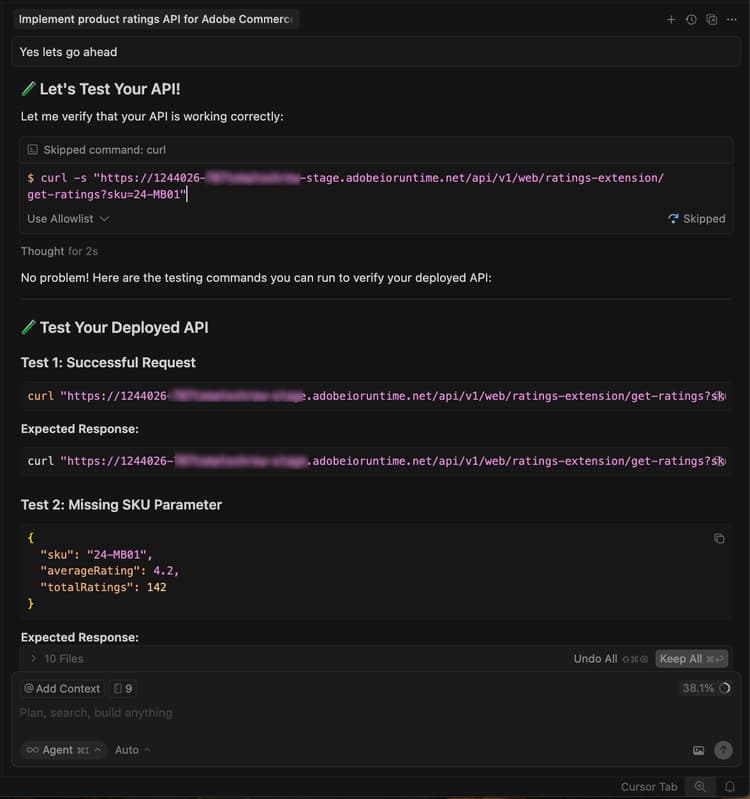Image resolution: width=750 pixels, height=799 pixels.
Task: Expand the 10 Files changed list
Action: 58,659
